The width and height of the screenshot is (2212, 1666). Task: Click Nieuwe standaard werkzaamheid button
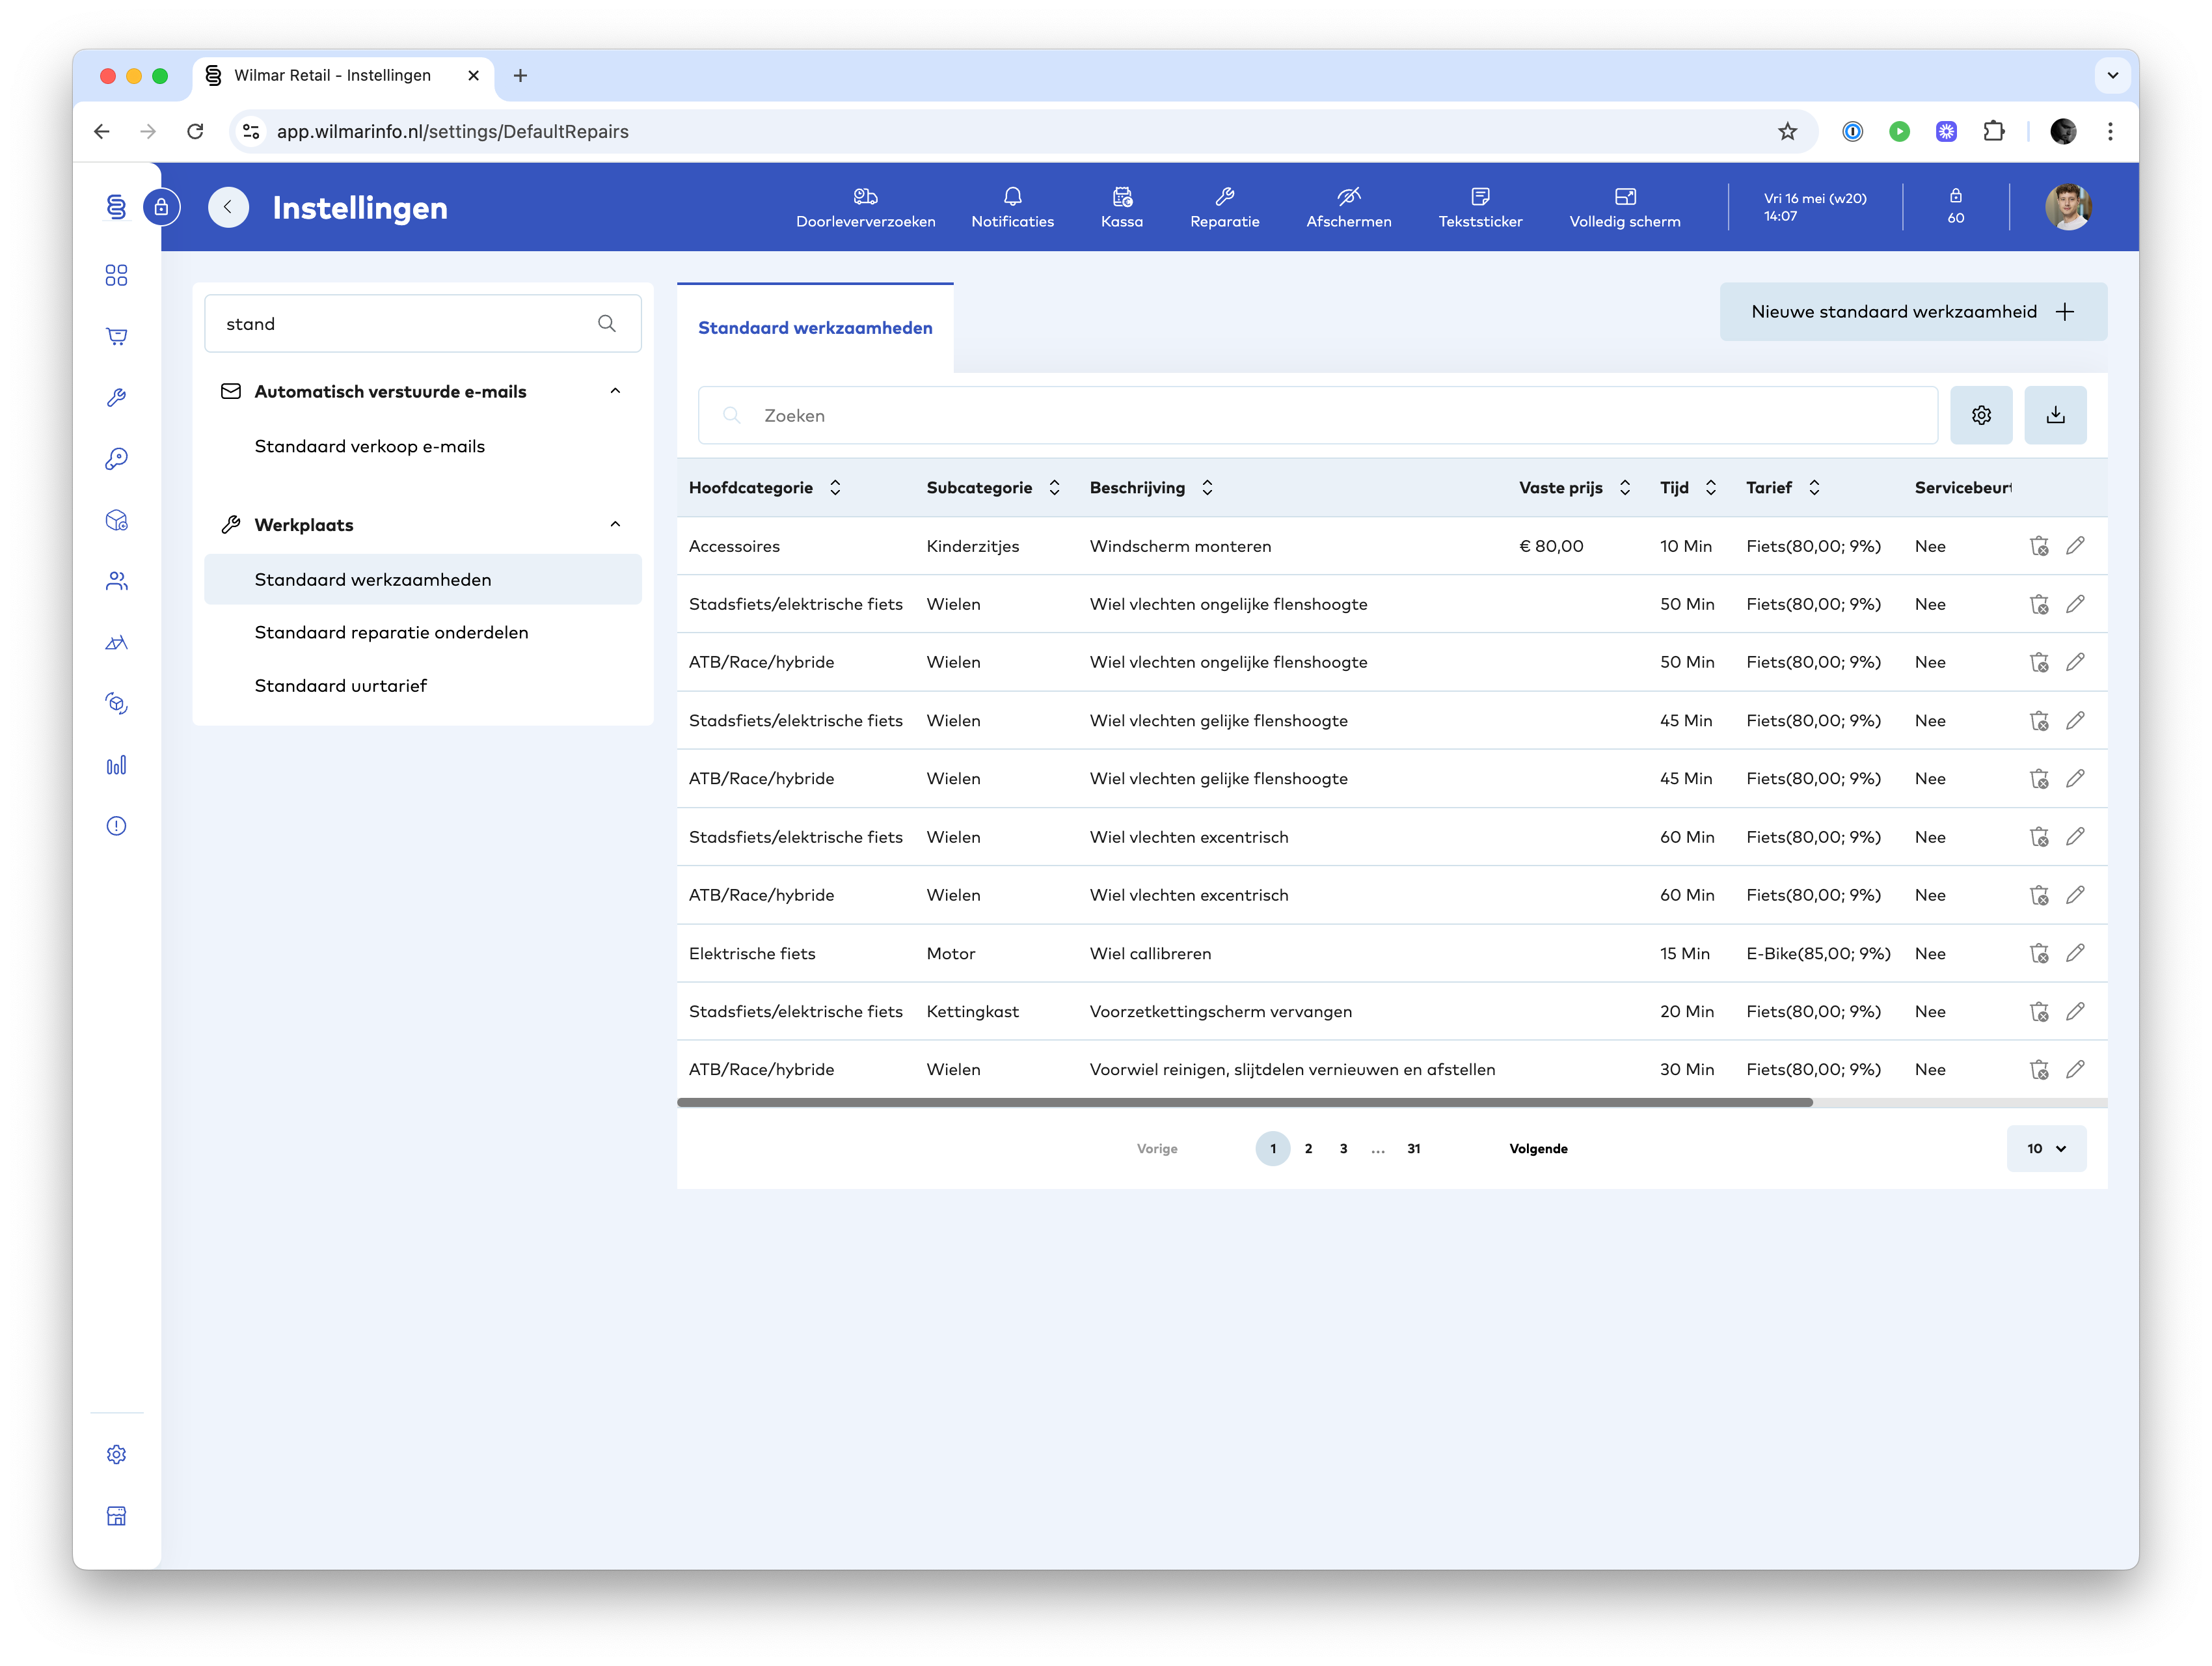[x=1912, y=312]
